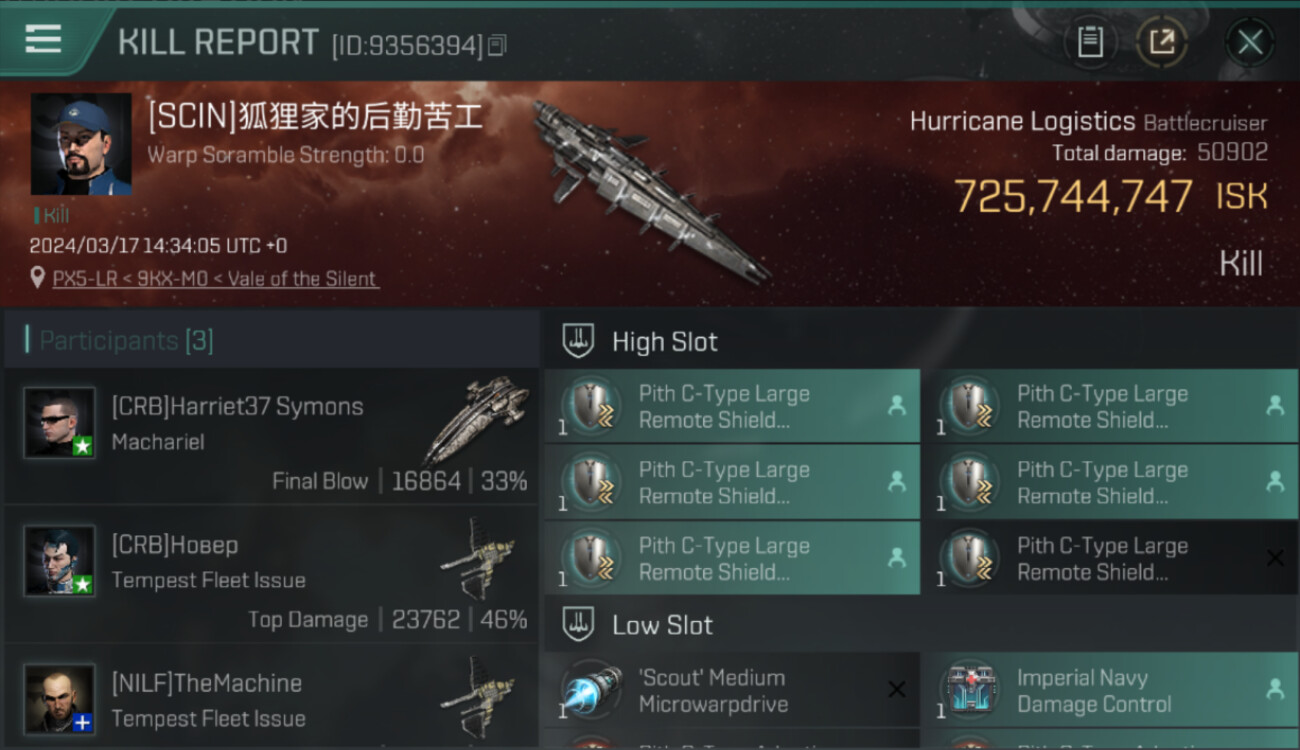Image resolution: width=1300 pixels, height=750 pixels.
Task: Follow the PX5-LR location link
Action: (x=215, y=279)
